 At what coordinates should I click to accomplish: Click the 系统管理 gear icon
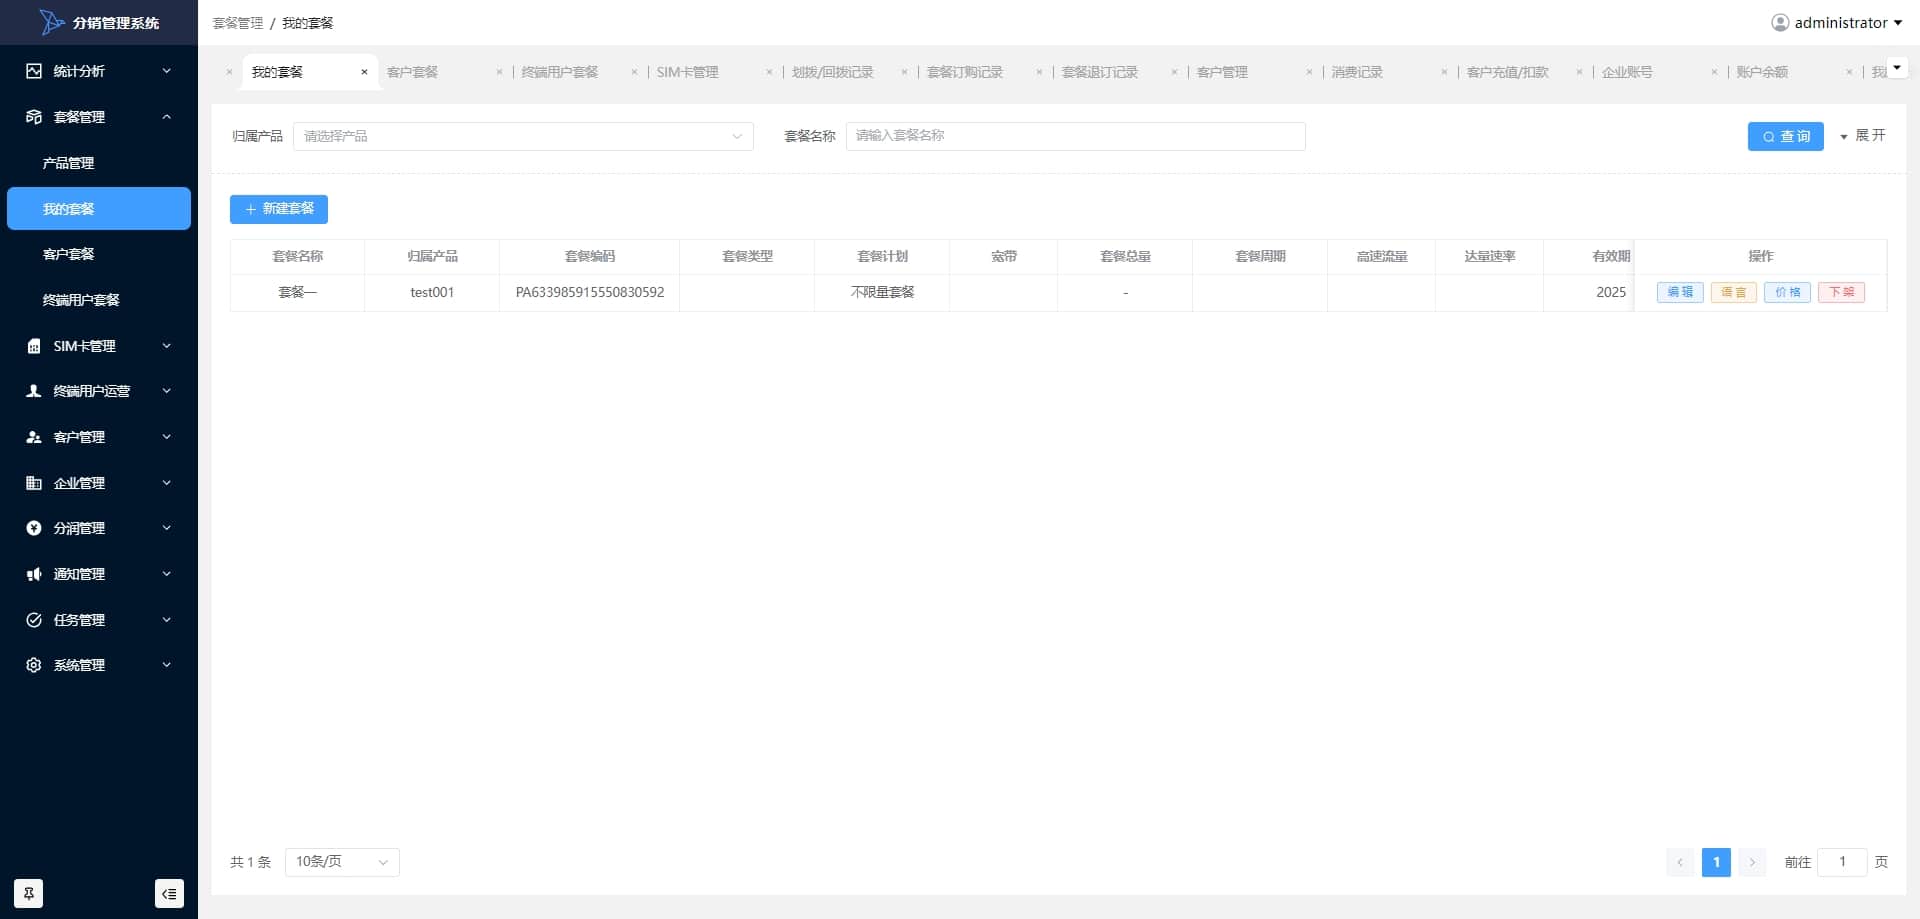click(34, 665)
